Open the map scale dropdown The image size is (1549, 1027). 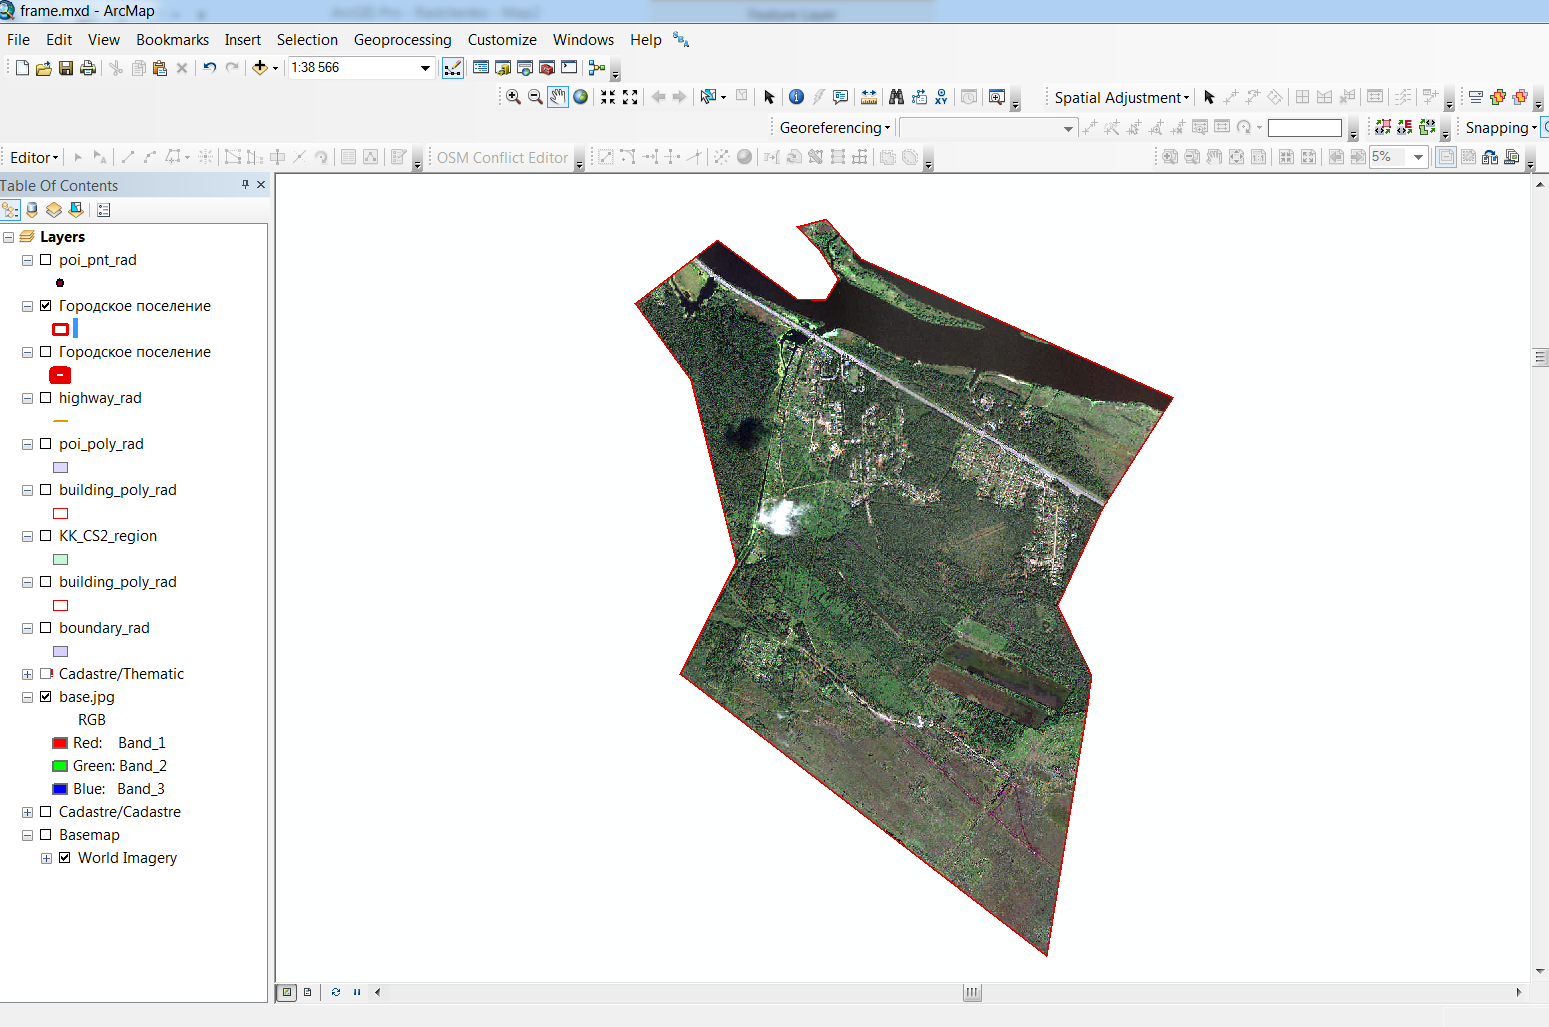425,68
